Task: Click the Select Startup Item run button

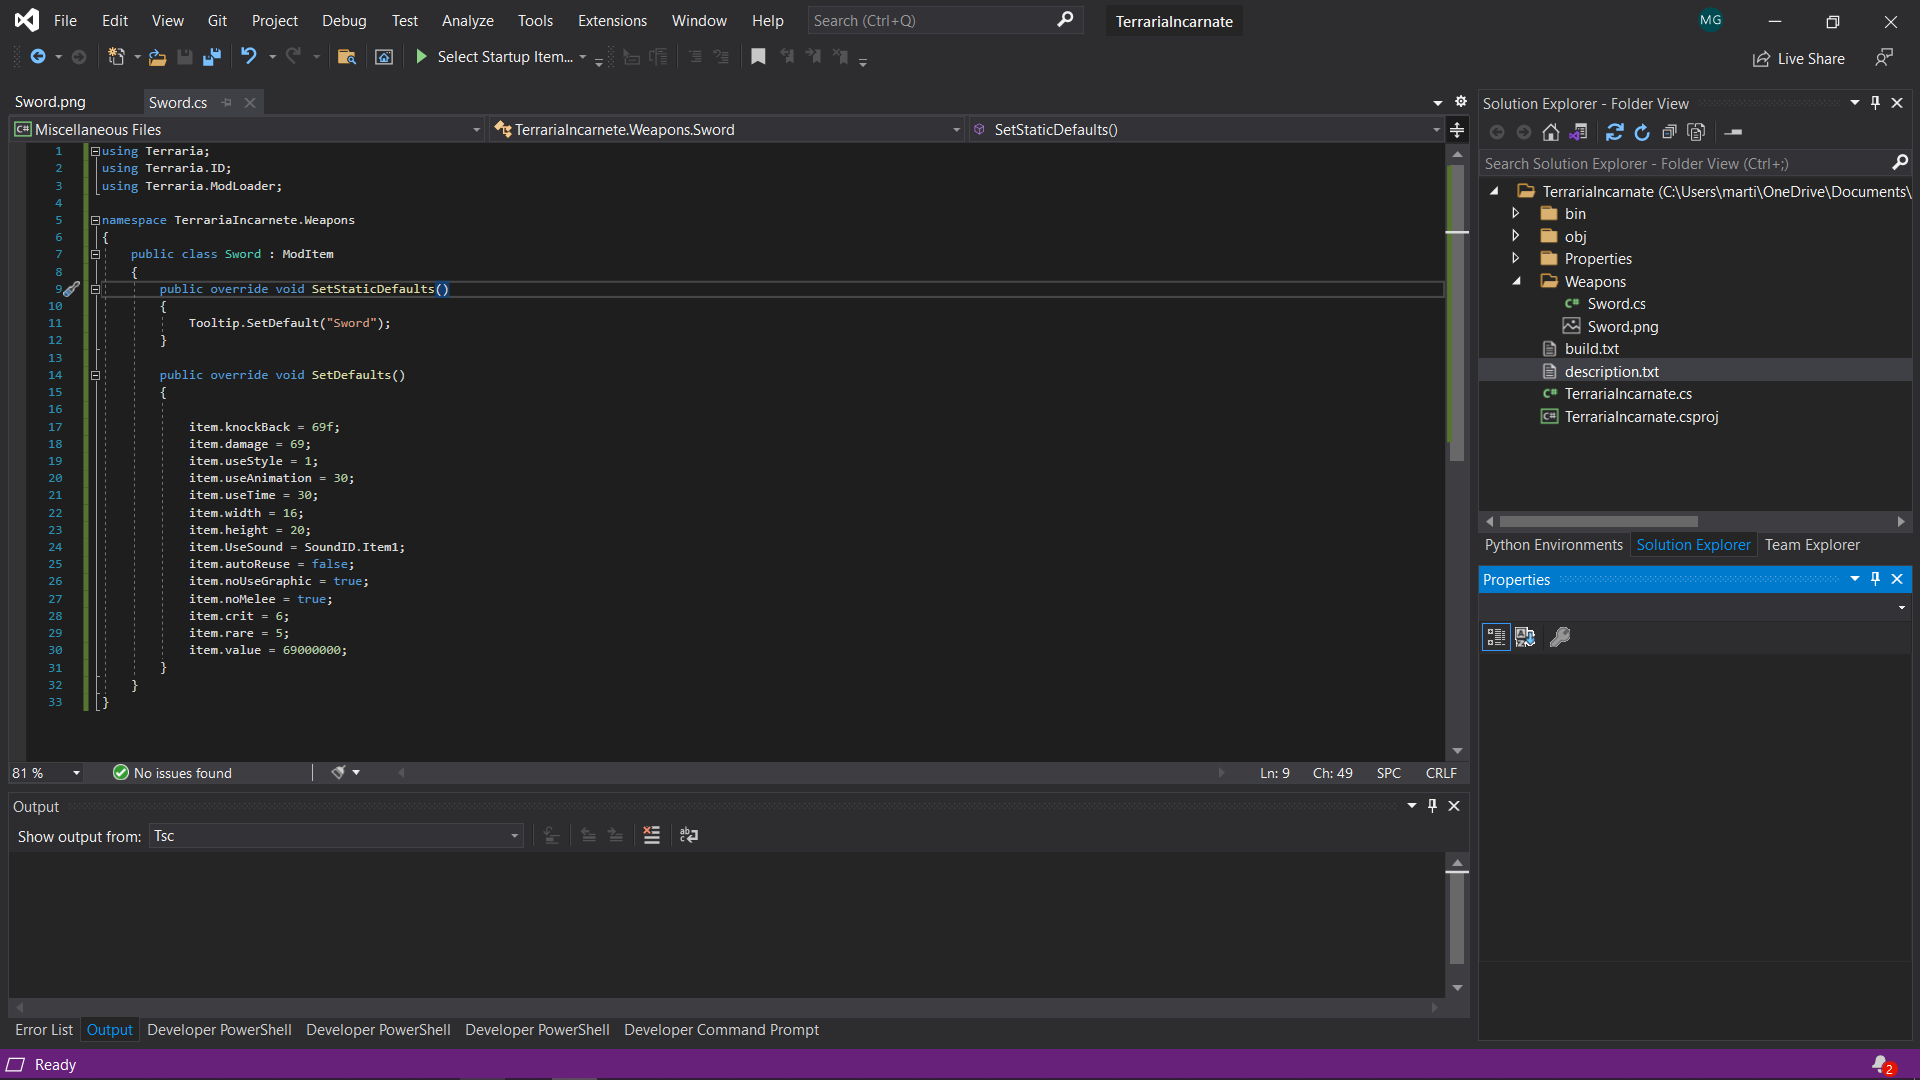Action: tap(495, 57)
